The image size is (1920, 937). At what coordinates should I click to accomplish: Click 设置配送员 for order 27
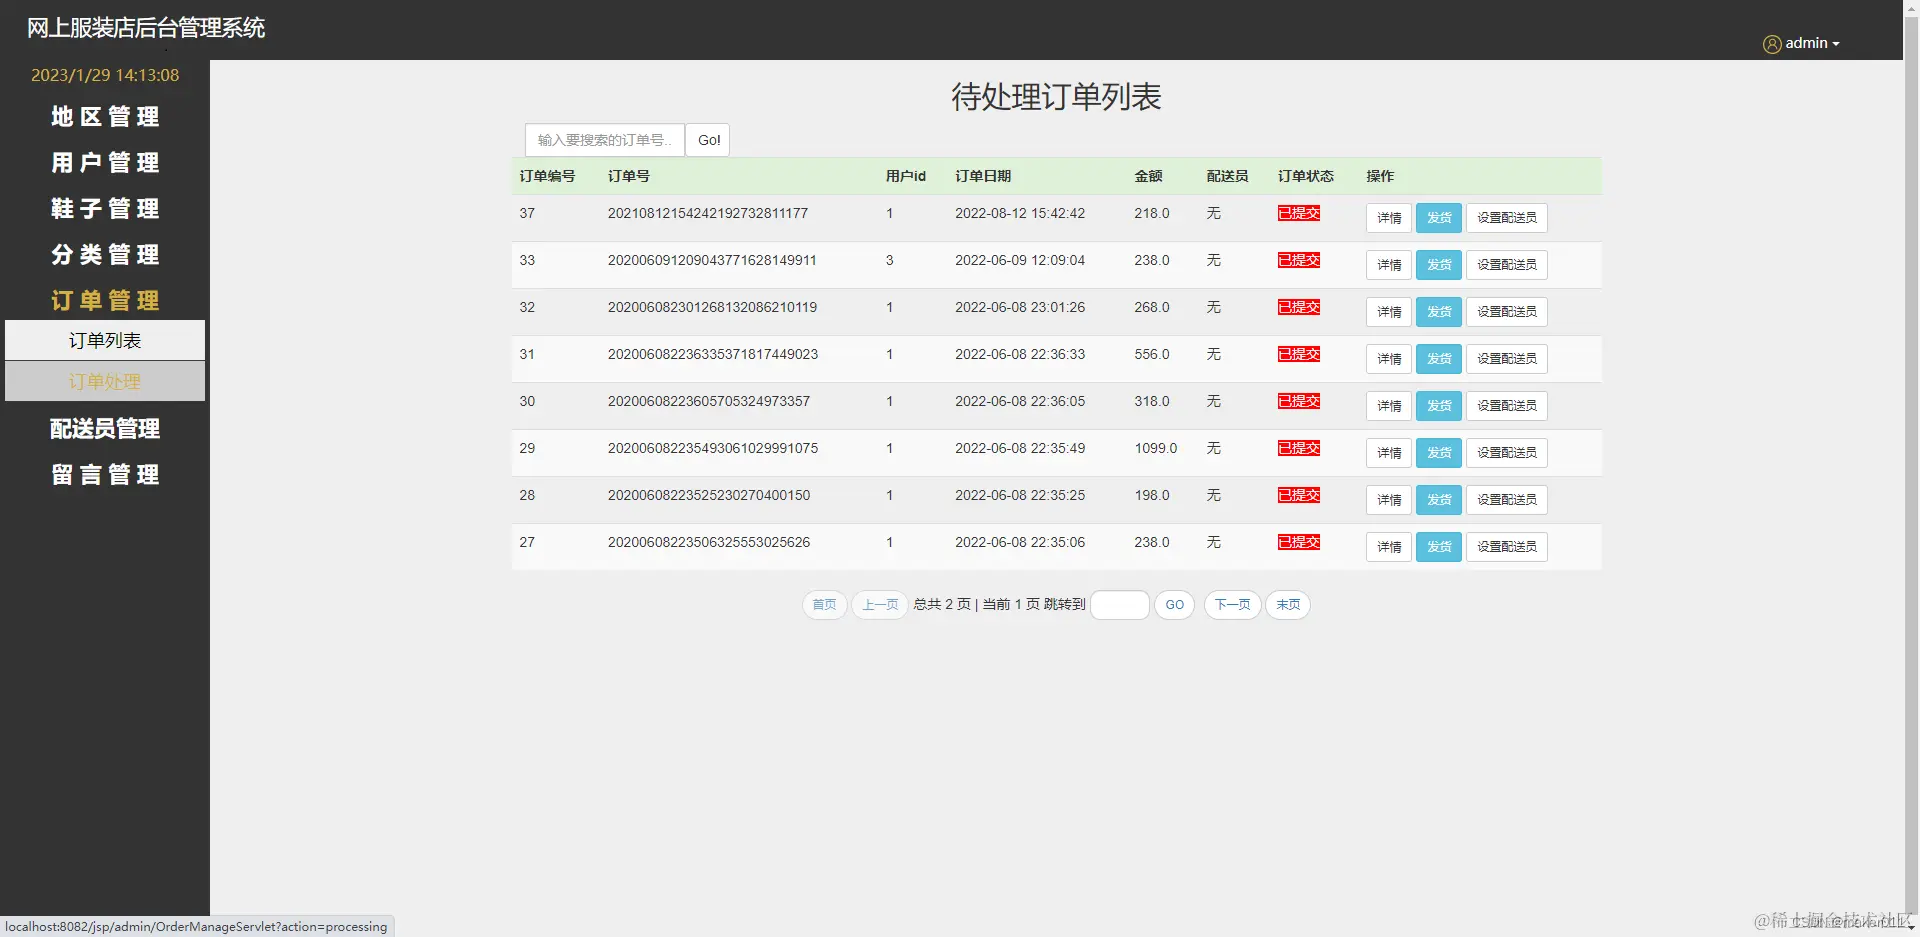(x=1507, y=547)
